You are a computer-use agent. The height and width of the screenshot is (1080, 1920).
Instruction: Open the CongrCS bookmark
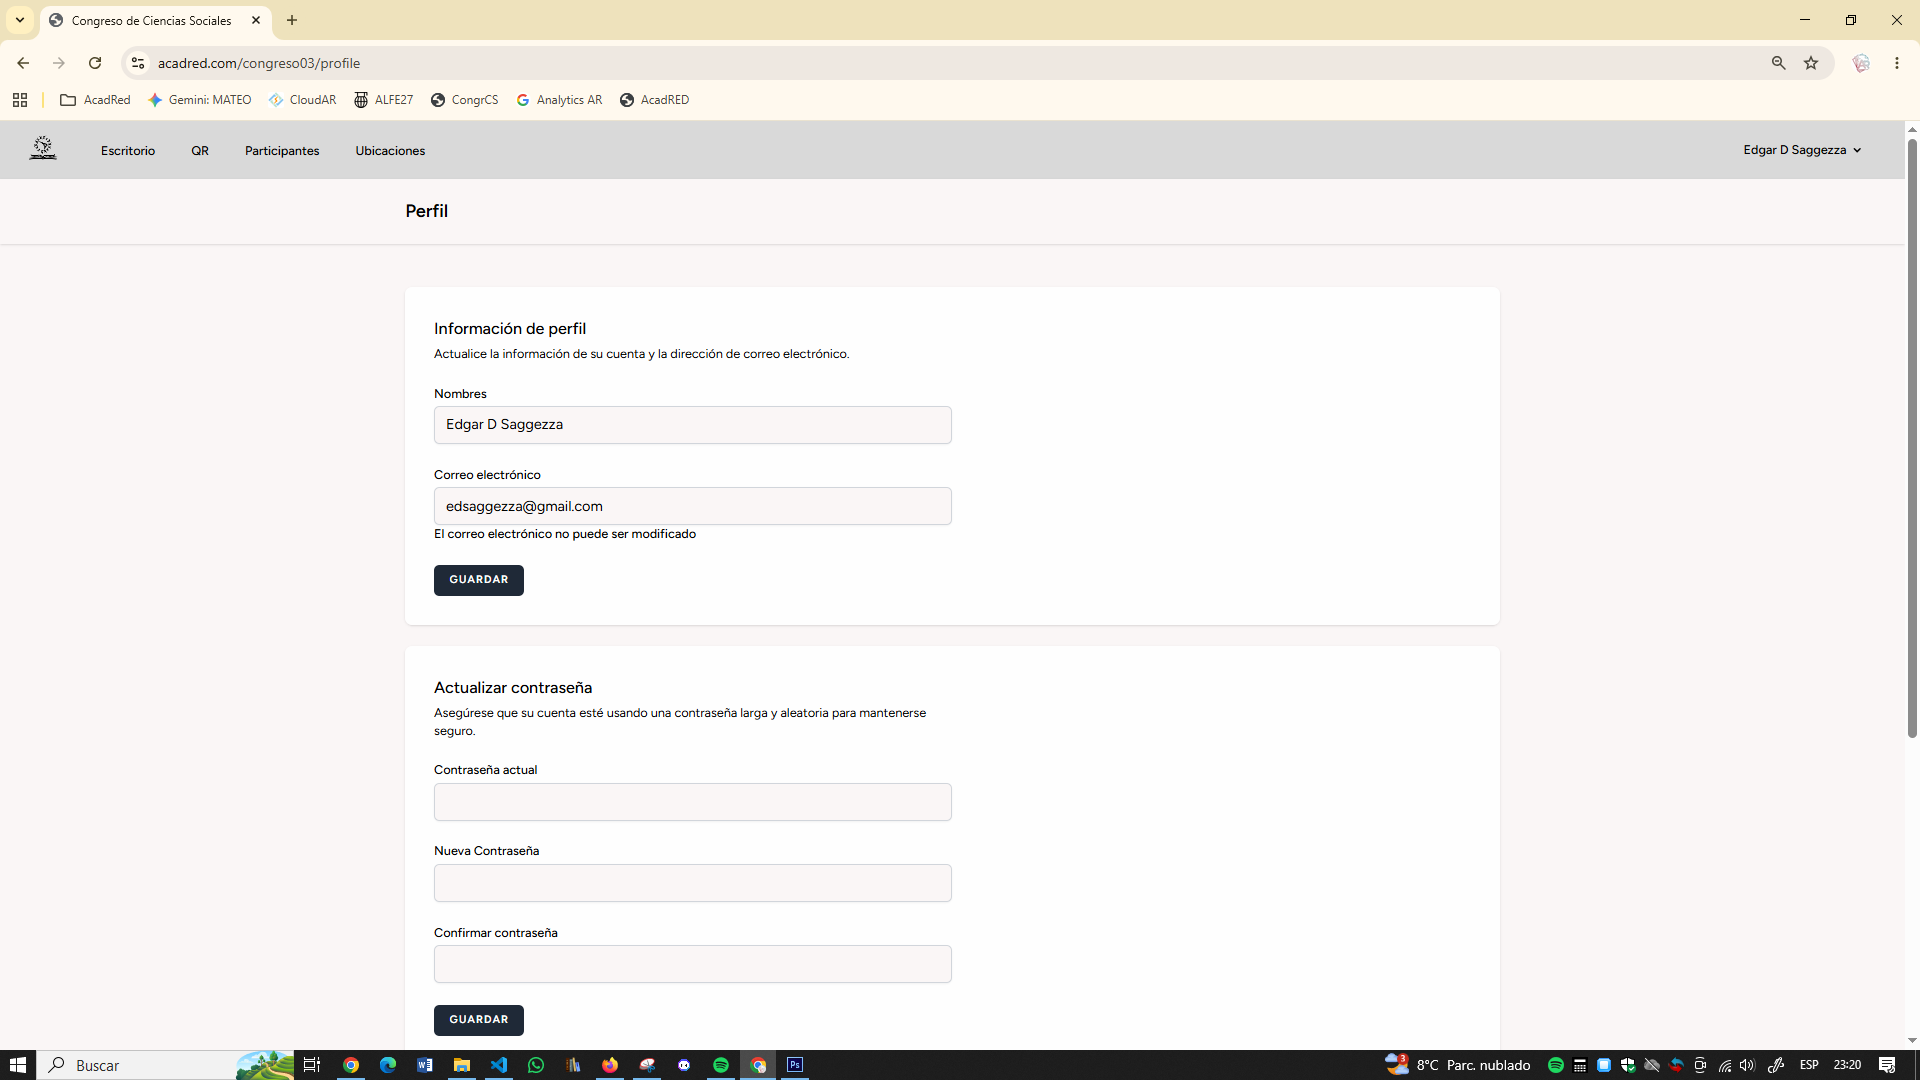click(x=465, y=100)
